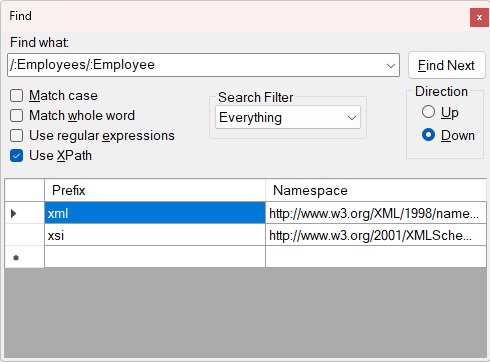Image resolution: width=490 pixels, height=362 pixels.
Task: Select the xml row via its arrow header
Action: [25, 213]
